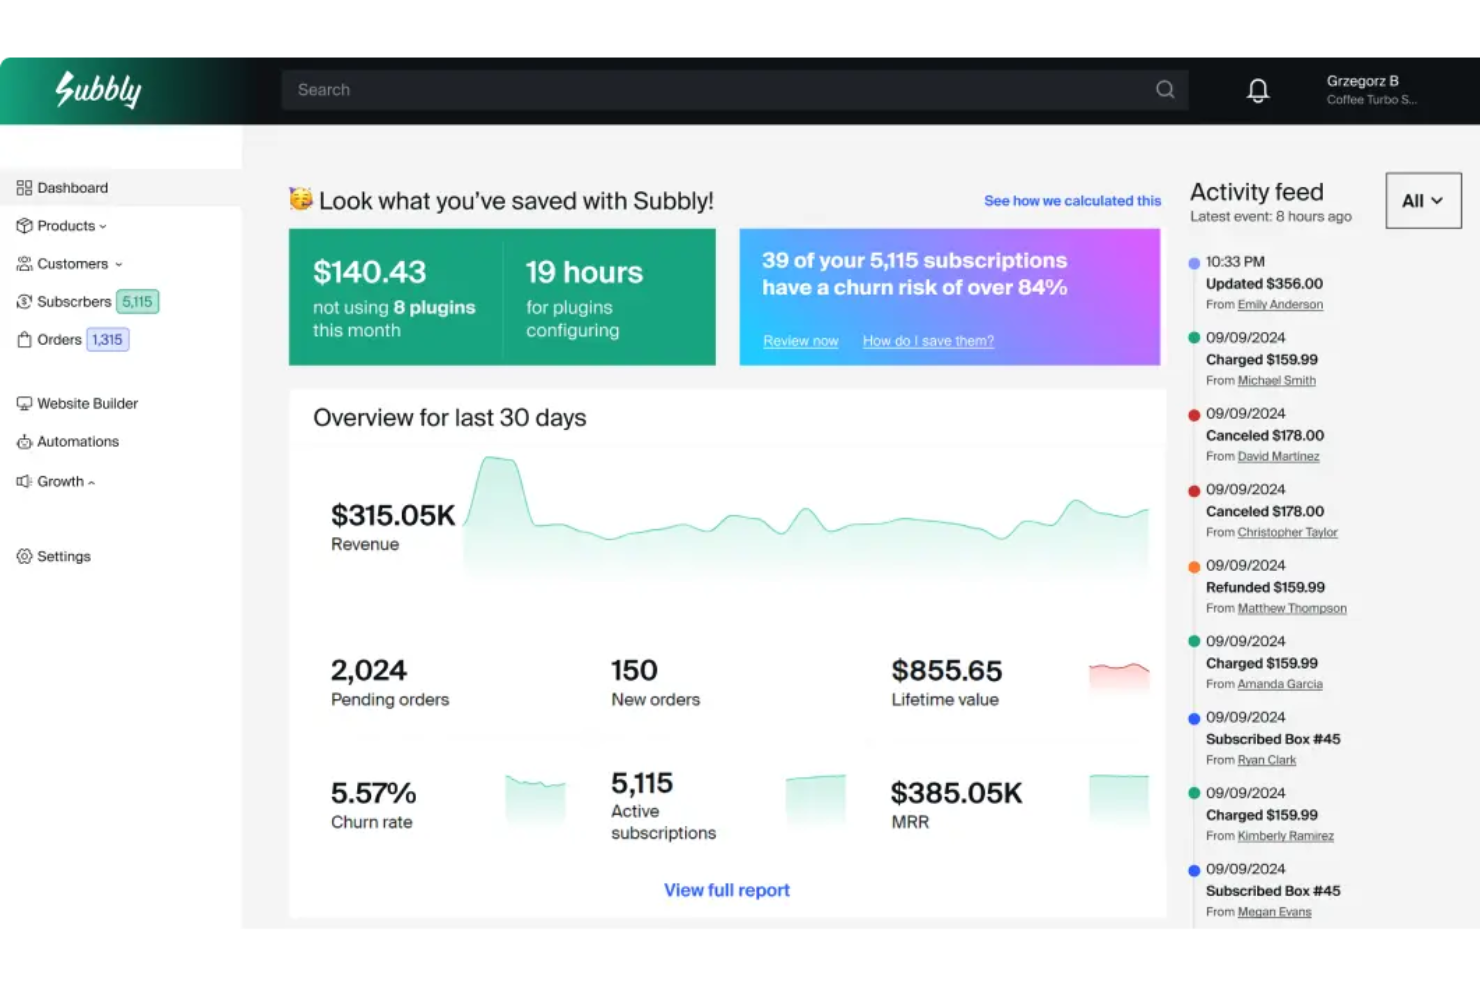Open the All filter in Activity feed
This screenshot has width=1480, height=987.
(1423, 200)
